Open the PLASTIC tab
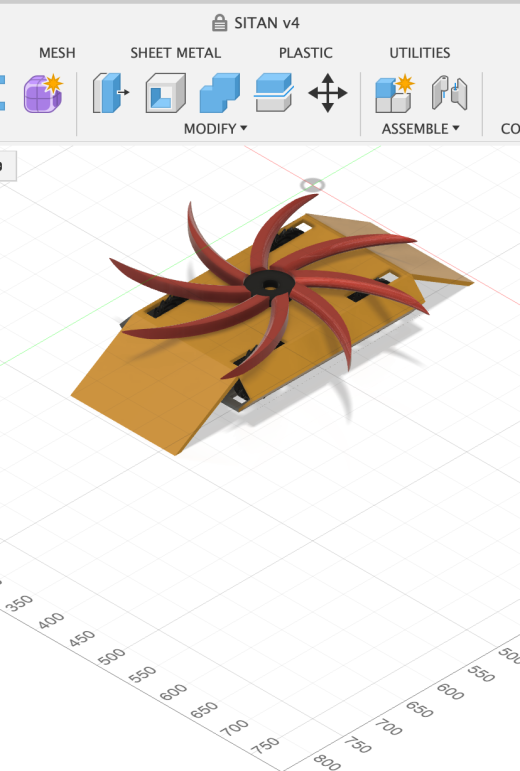The height and width of the screenshot is (771, 520). [306, 53]
